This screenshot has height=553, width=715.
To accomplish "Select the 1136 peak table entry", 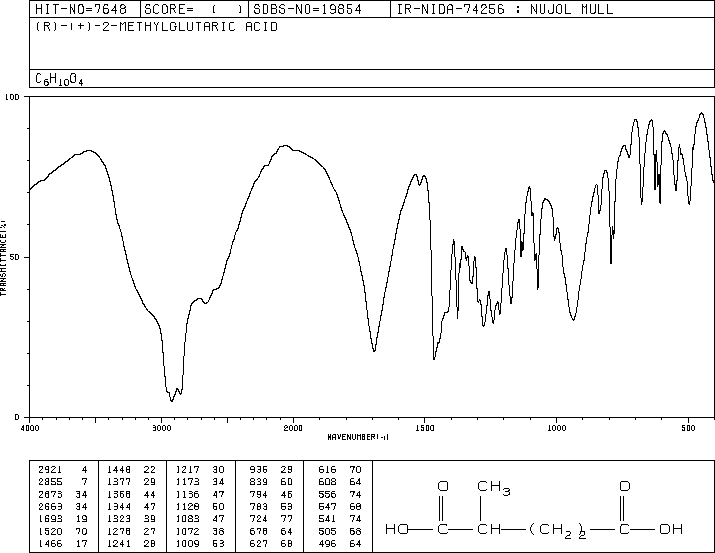I will click(x=200, y=494).
